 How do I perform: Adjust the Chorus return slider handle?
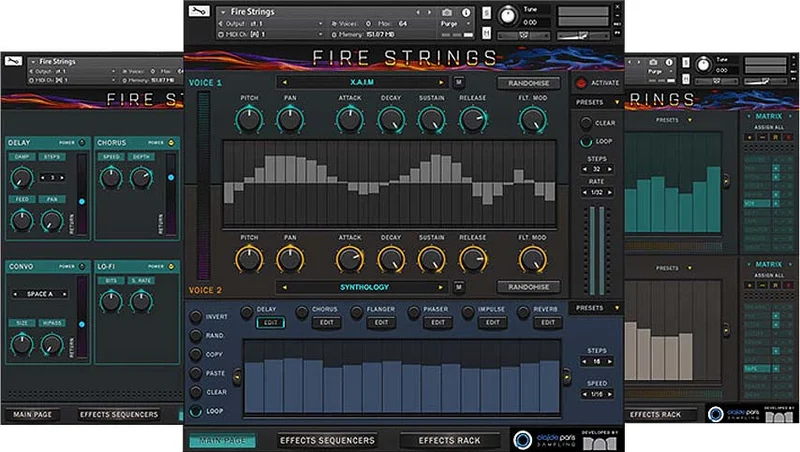click(171, 178)
